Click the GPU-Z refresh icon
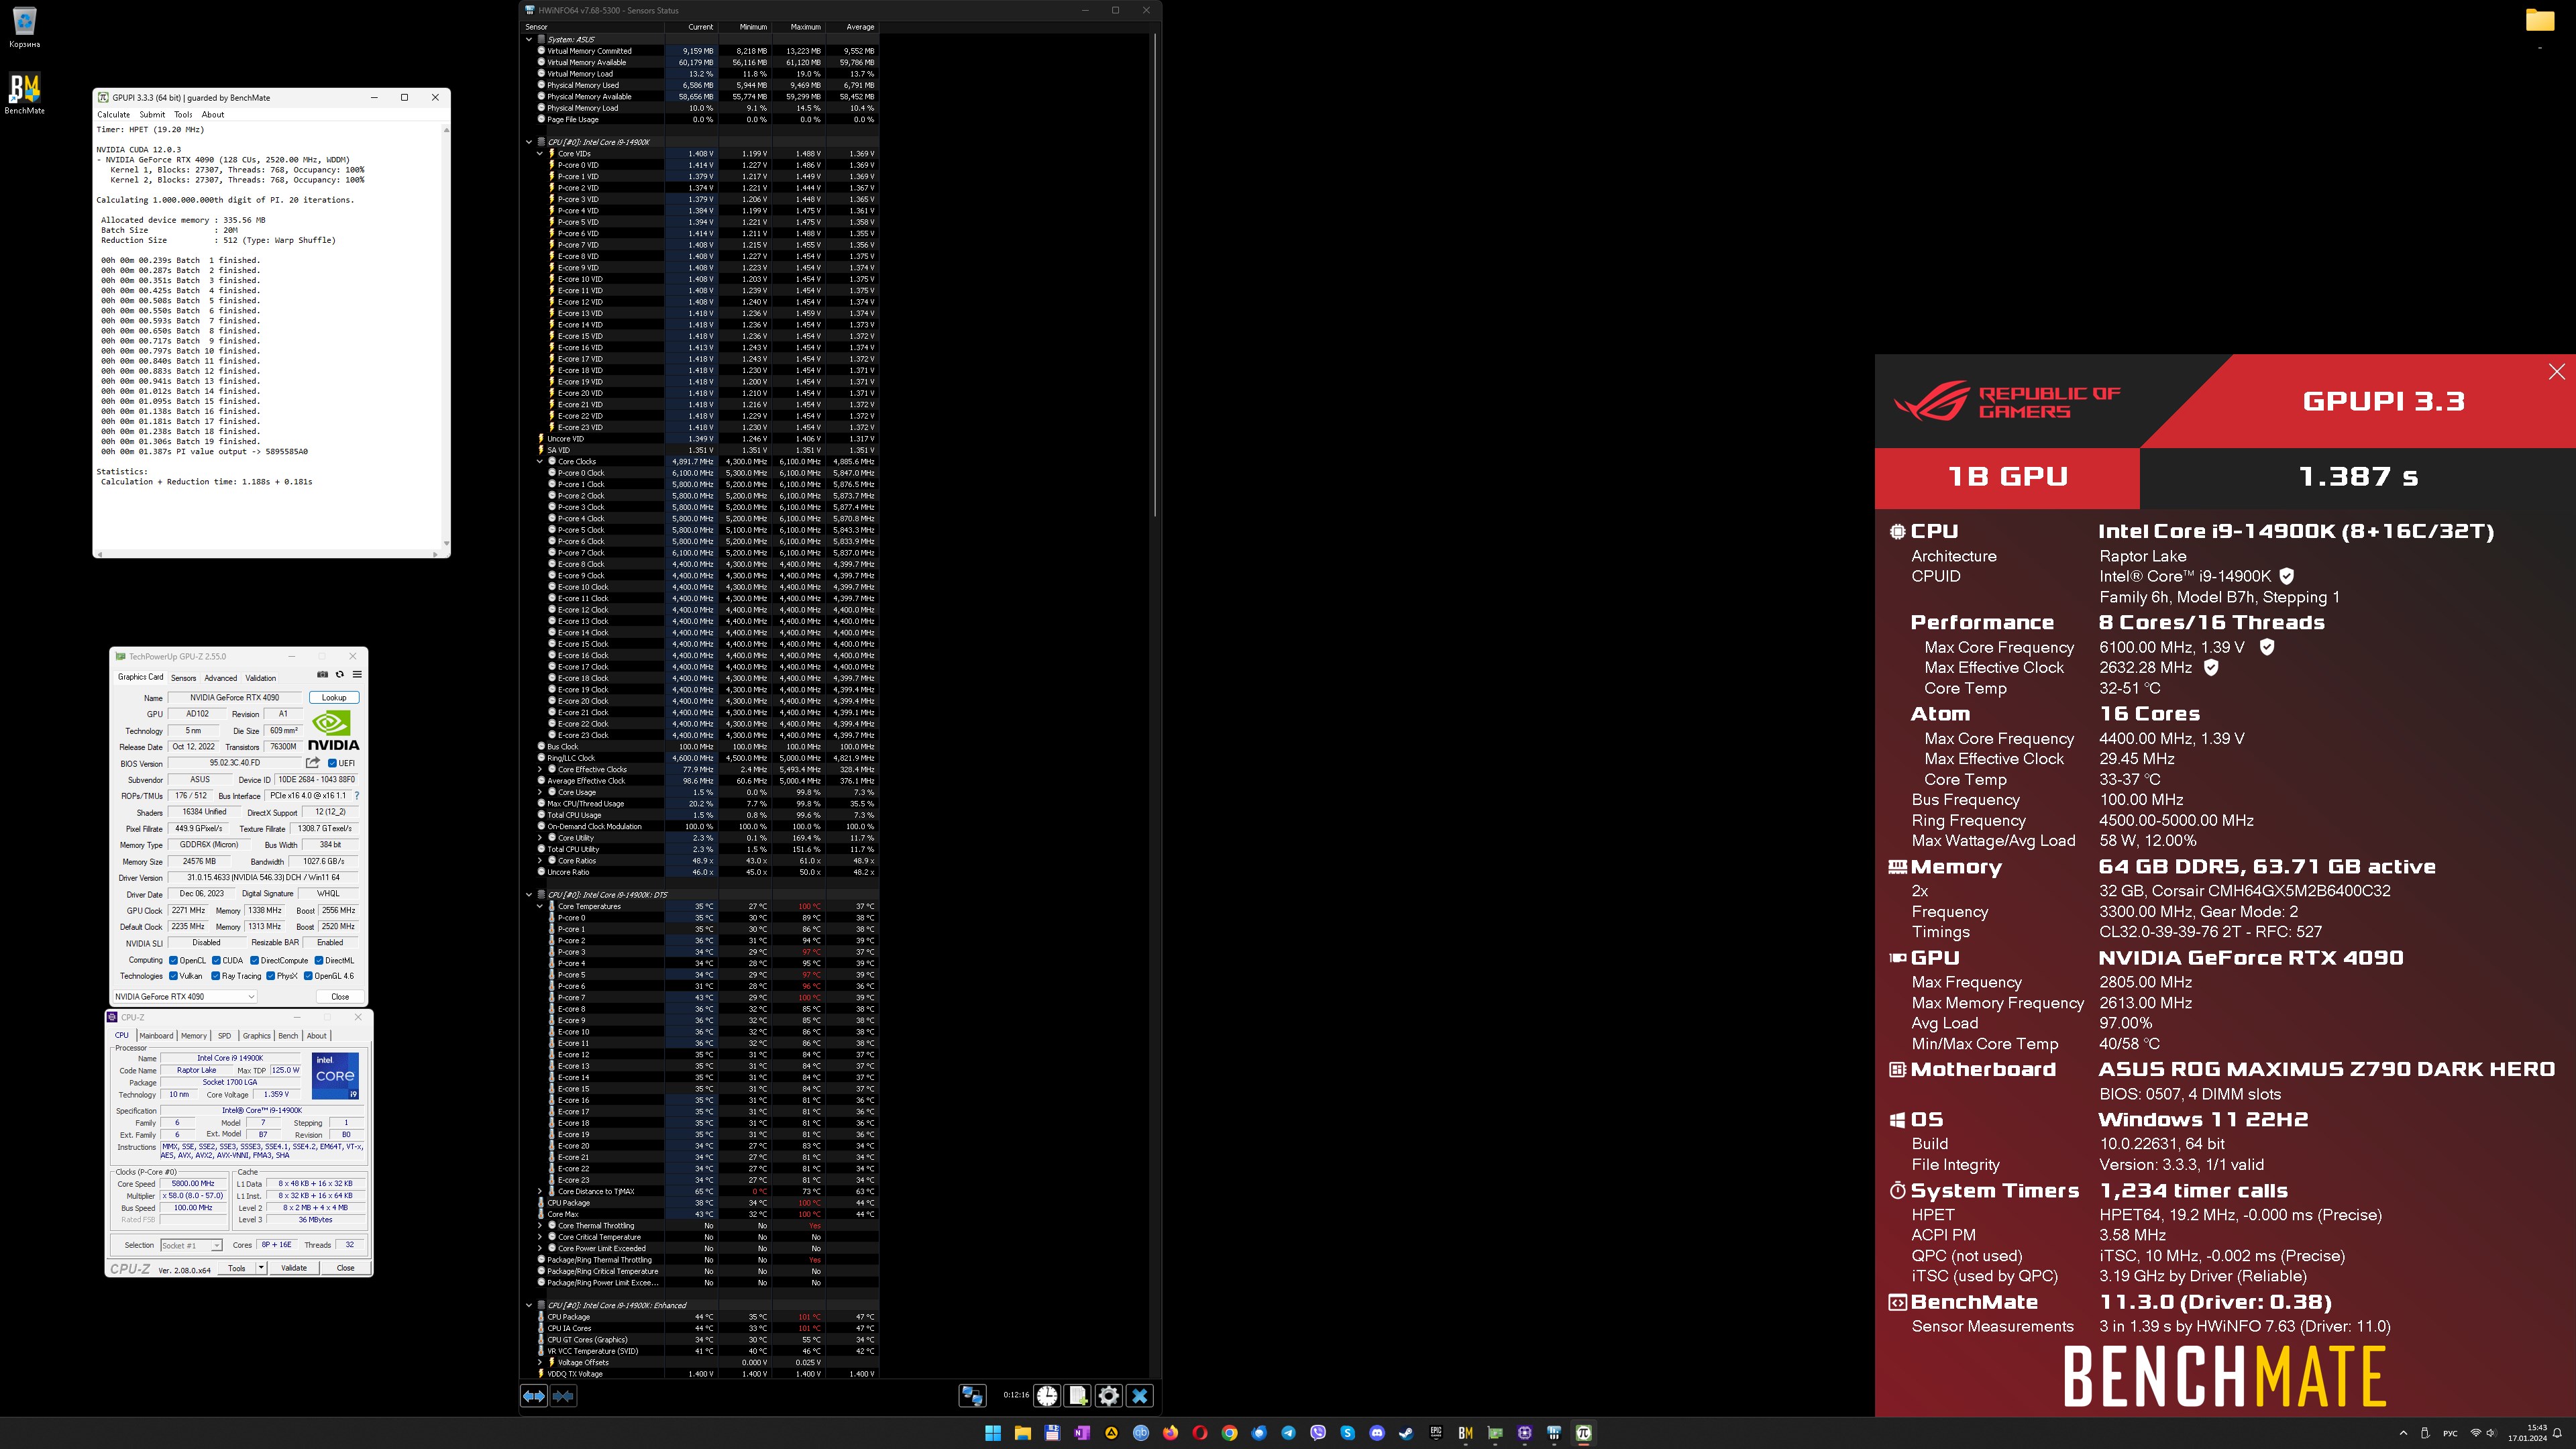 (x=339, y=674)
